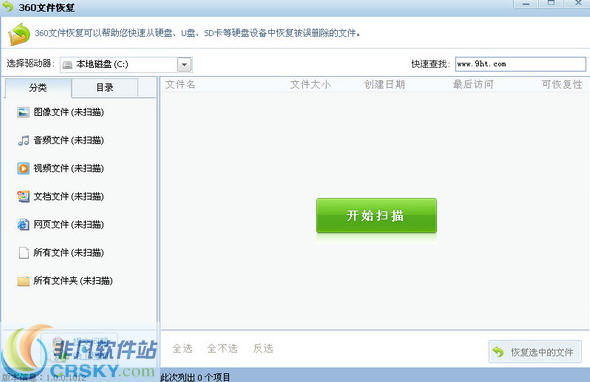Start scanning with the 开始扫描 button
Screen dimensions: 590x382
376,216
